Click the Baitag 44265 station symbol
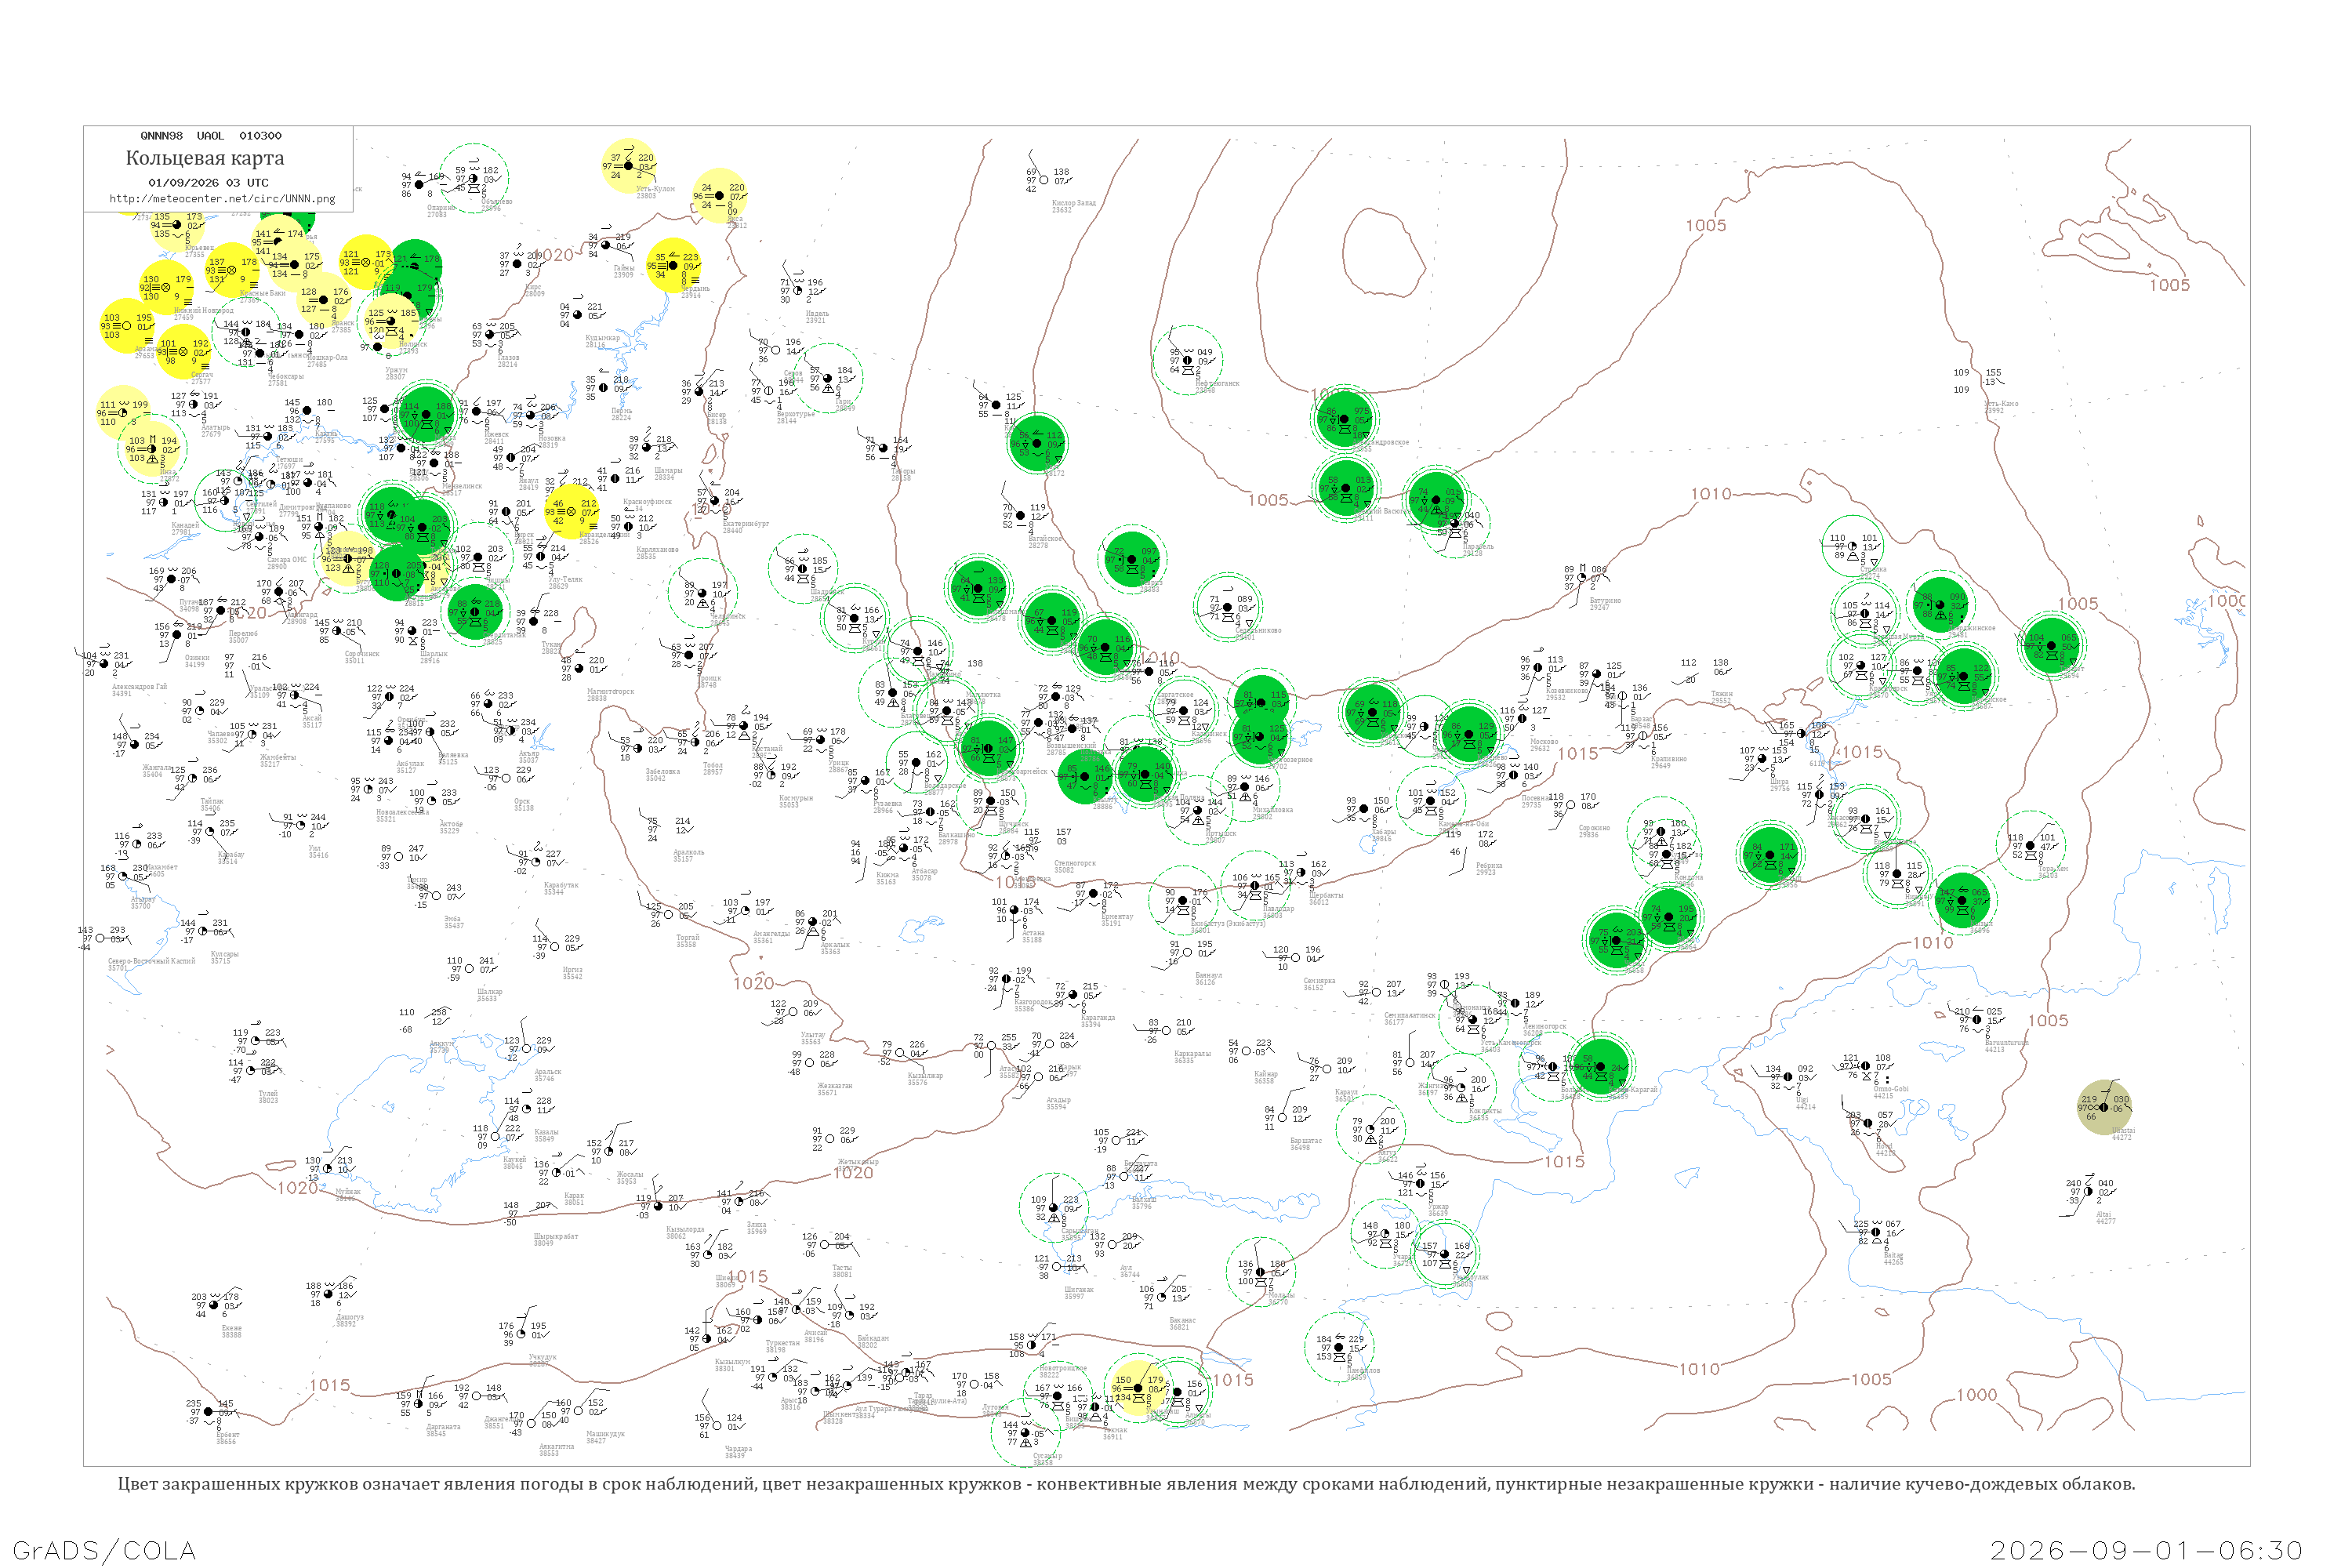 point(1876,1233)
